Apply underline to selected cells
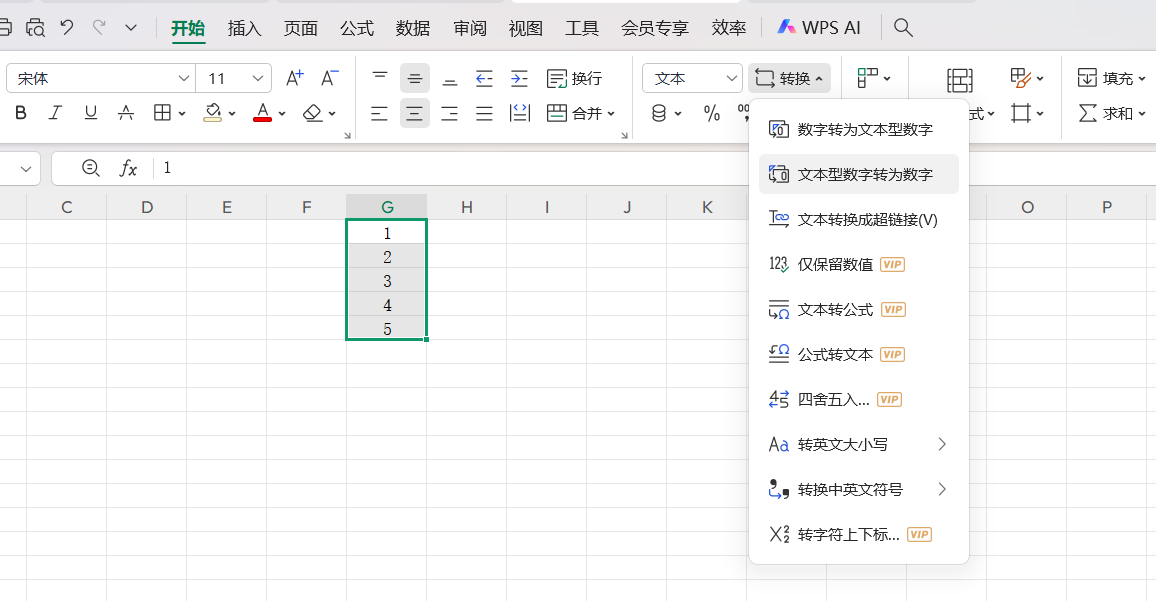This screenshot has height=601, width=1156. pyautogui.click(x=90, y=113)
